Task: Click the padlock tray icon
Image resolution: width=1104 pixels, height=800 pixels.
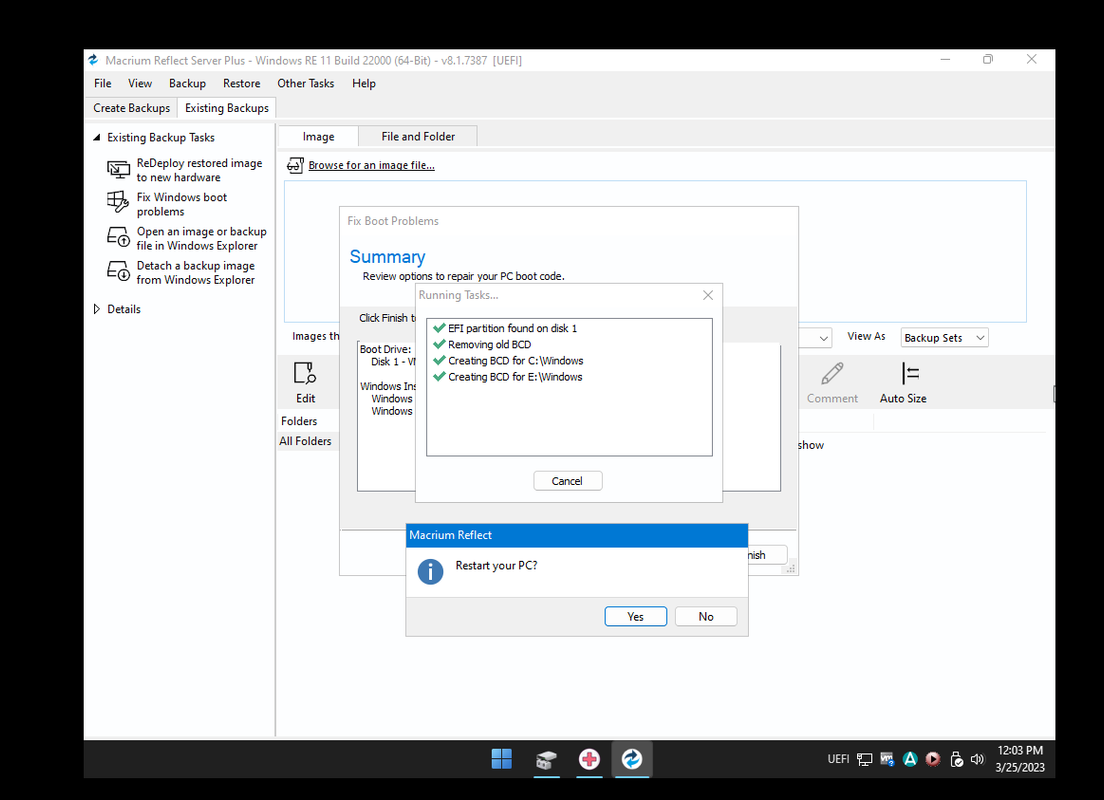Action: tap(956, 759)
